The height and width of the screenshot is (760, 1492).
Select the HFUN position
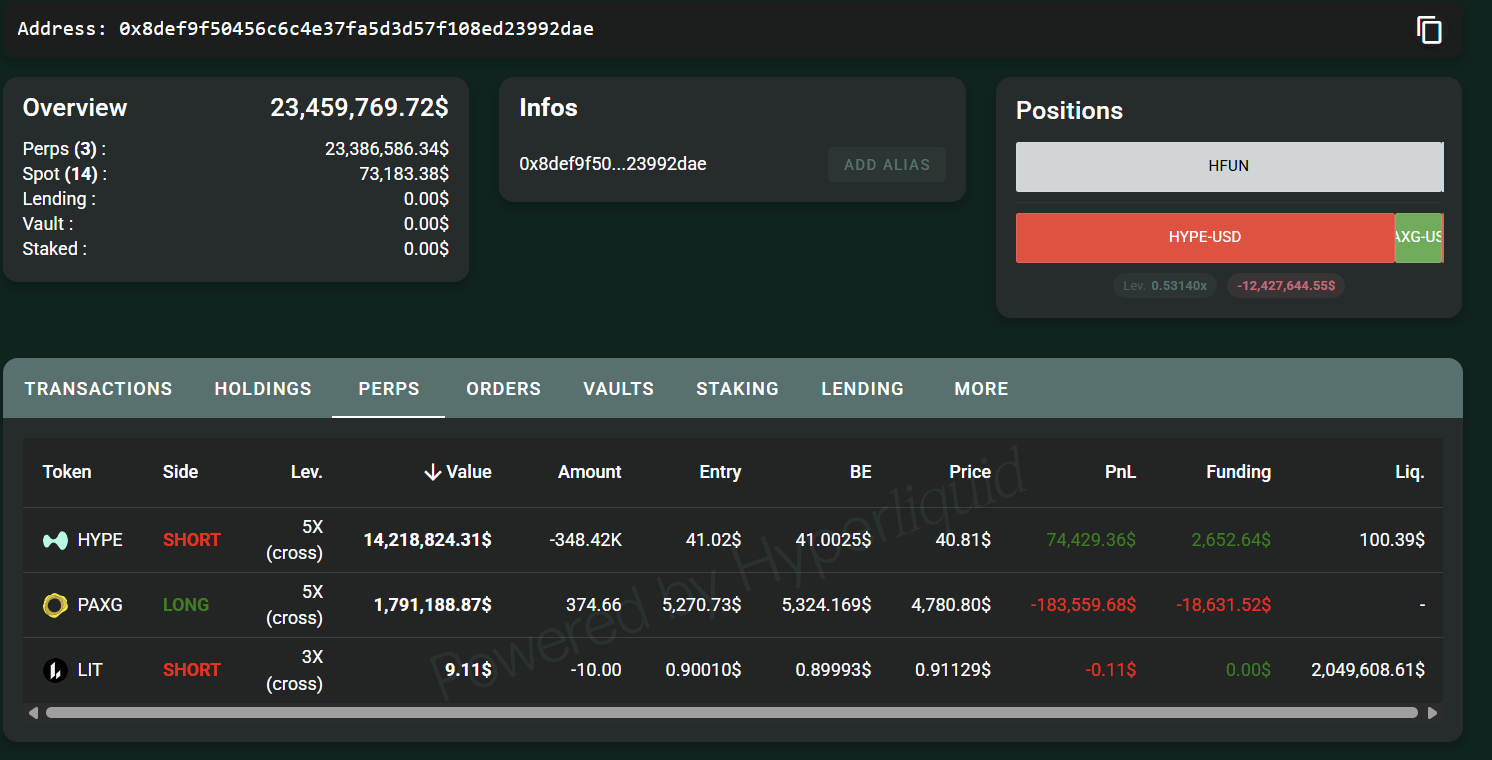tap(1229, 167)
